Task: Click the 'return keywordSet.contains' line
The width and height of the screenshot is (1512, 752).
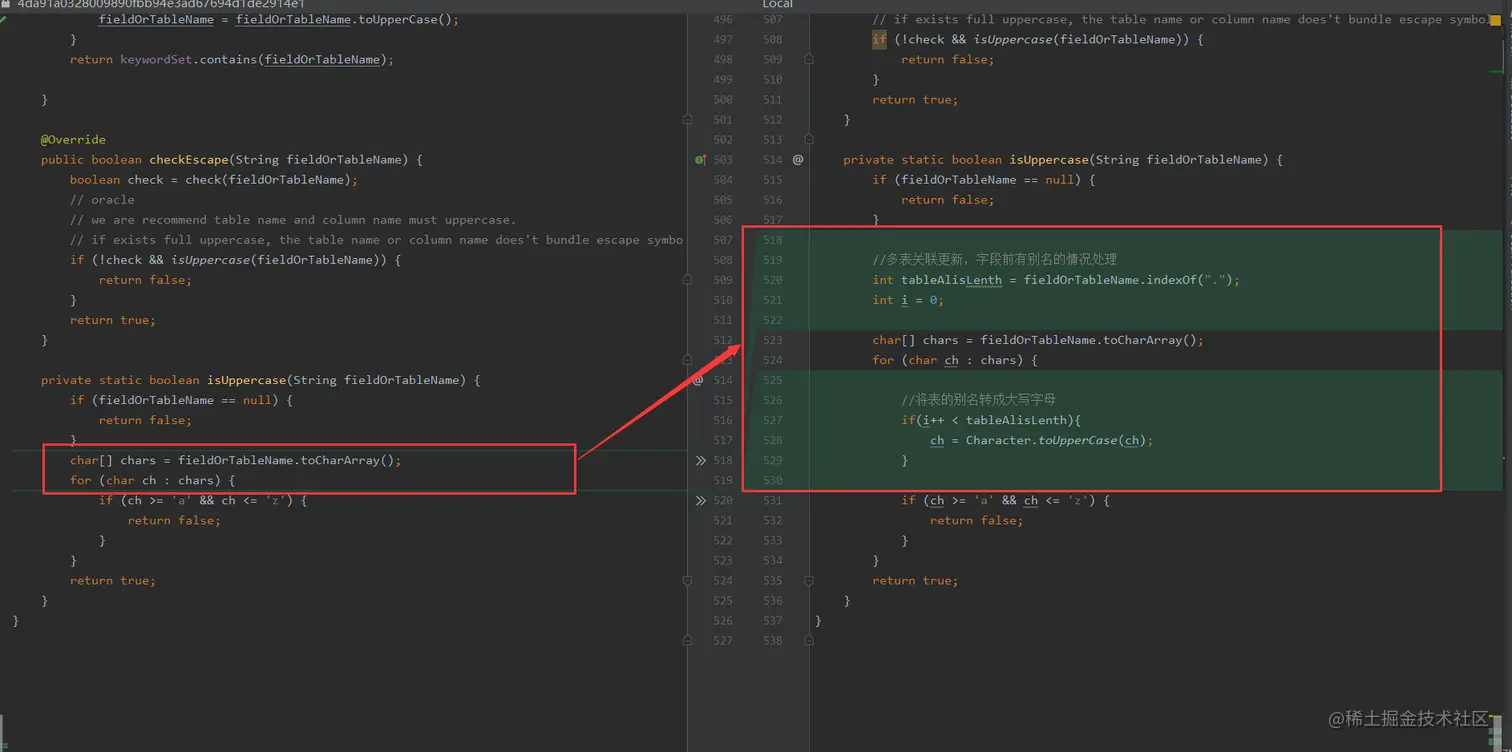Action: click(232, 60)
